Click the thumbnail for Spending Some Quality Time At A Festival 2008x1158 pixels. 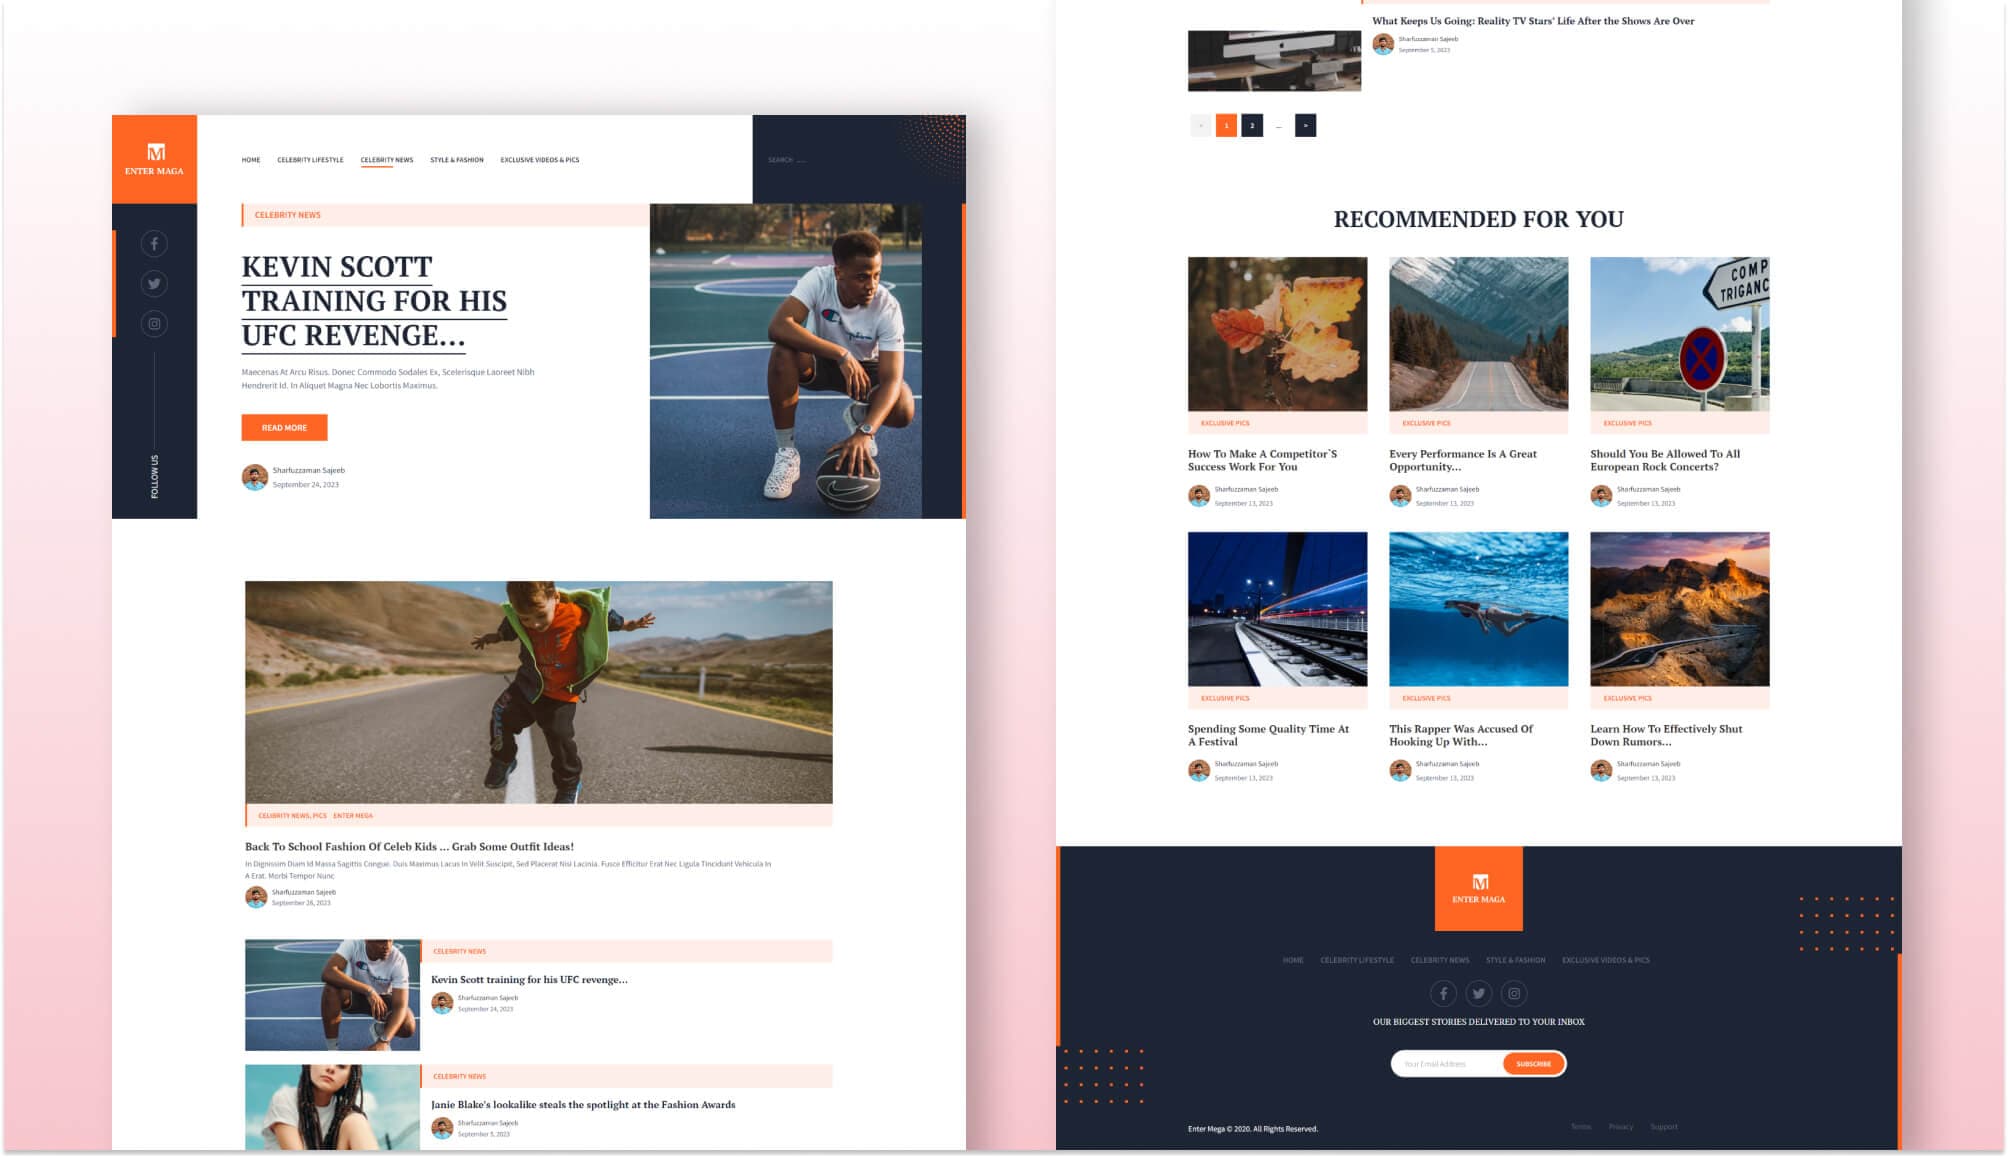pos(1276,608)
